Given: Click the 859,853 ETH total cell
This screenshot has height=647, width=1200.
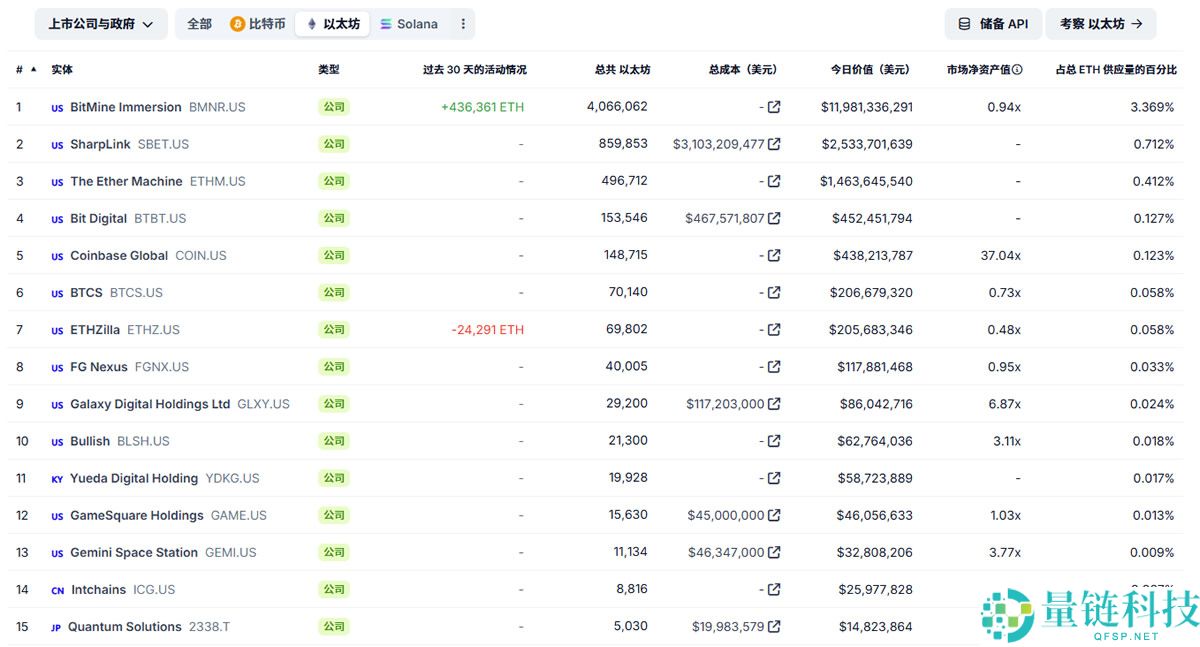Looking at the screenshot, I should tap(623, 143).
